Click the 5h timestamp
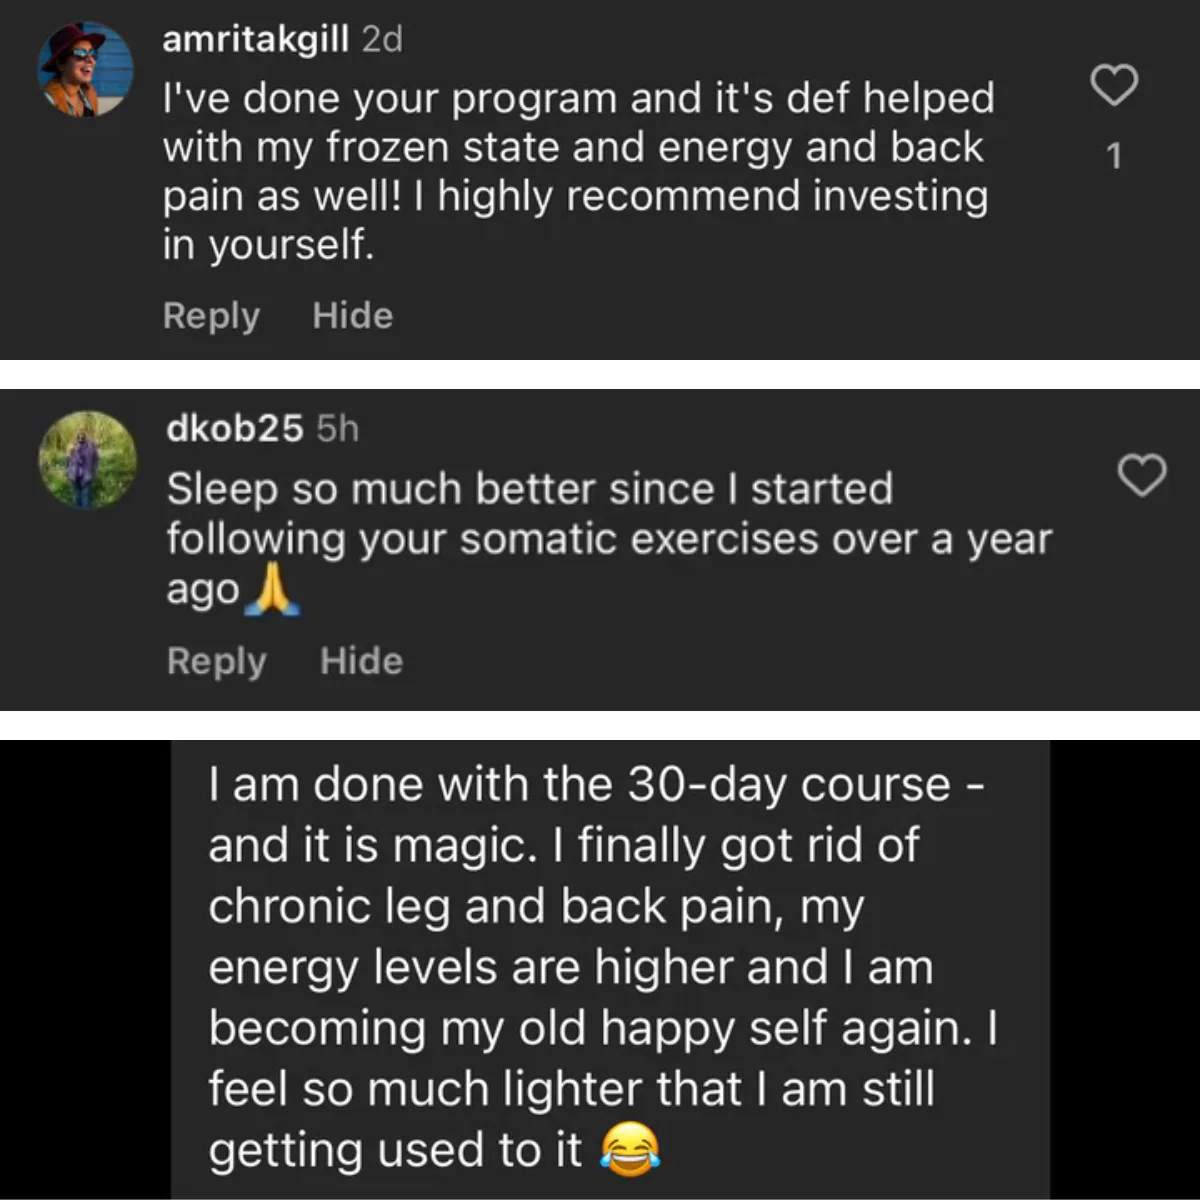 point(337,428)
